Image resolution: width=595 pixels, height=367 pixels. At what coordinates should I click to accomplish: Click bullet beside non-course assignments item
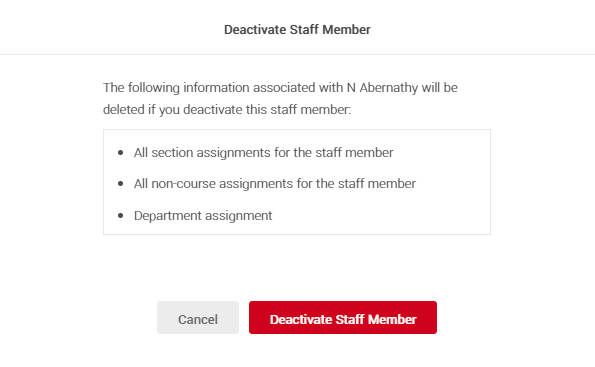click(x=121, y=184)
